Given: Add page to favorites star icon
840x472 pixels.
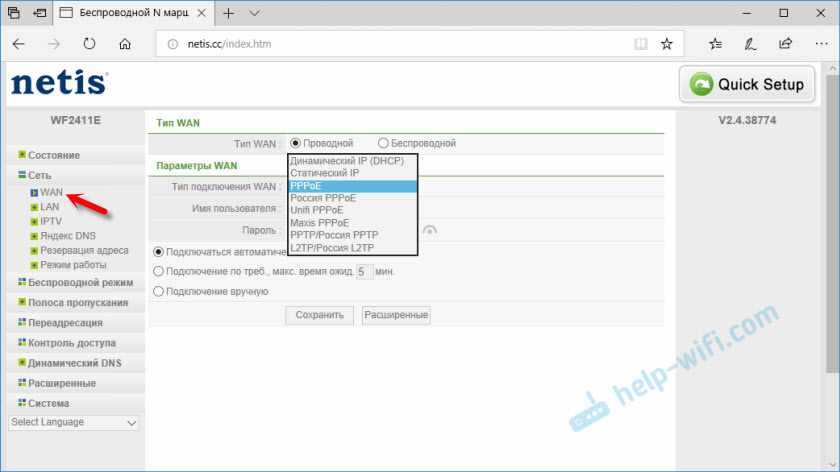Looking at the screenshot, I should pos(668,44).
